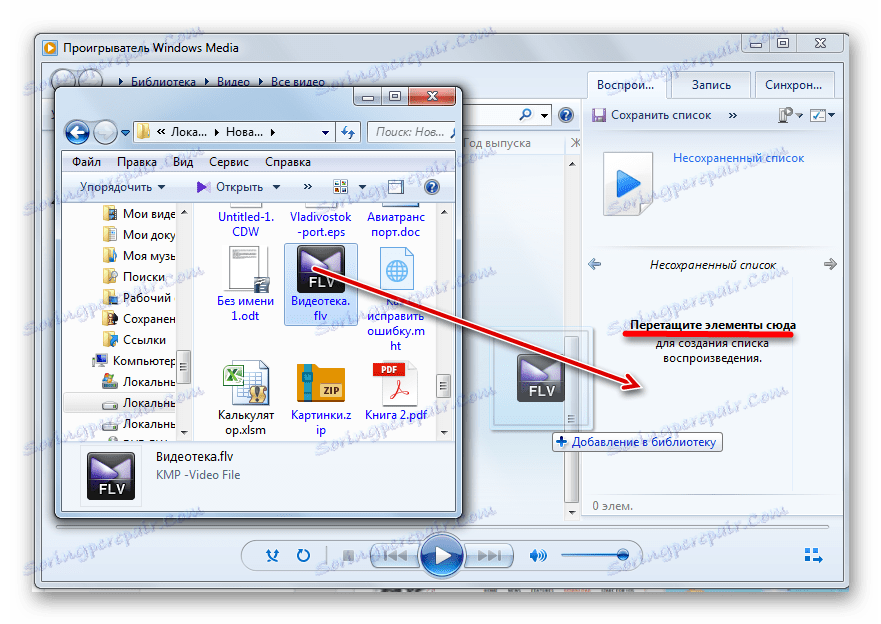Expand the Открыть dropdown arrow
The height and width of the screenshot is (624, 881).
click(x=276, y=187)
